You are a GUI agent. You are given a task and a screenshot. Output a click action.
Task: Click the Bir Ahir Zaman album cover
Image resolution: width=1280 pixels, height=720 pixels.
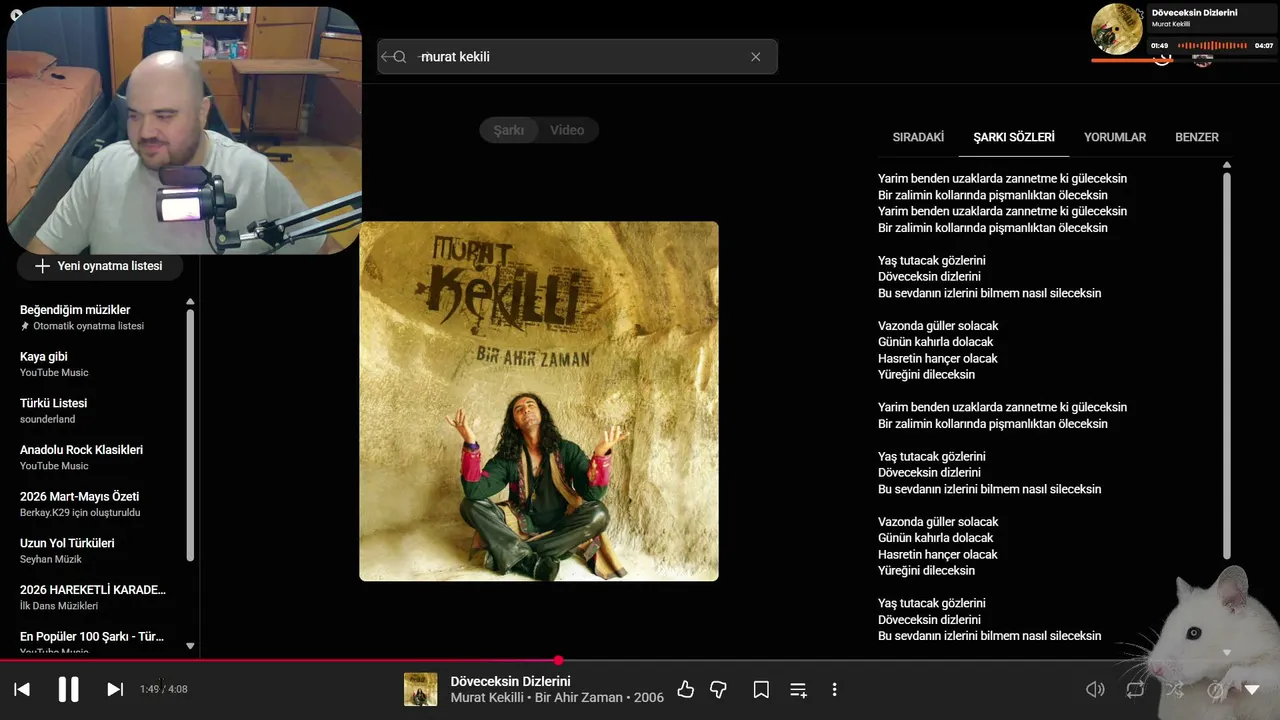[539, 401]
